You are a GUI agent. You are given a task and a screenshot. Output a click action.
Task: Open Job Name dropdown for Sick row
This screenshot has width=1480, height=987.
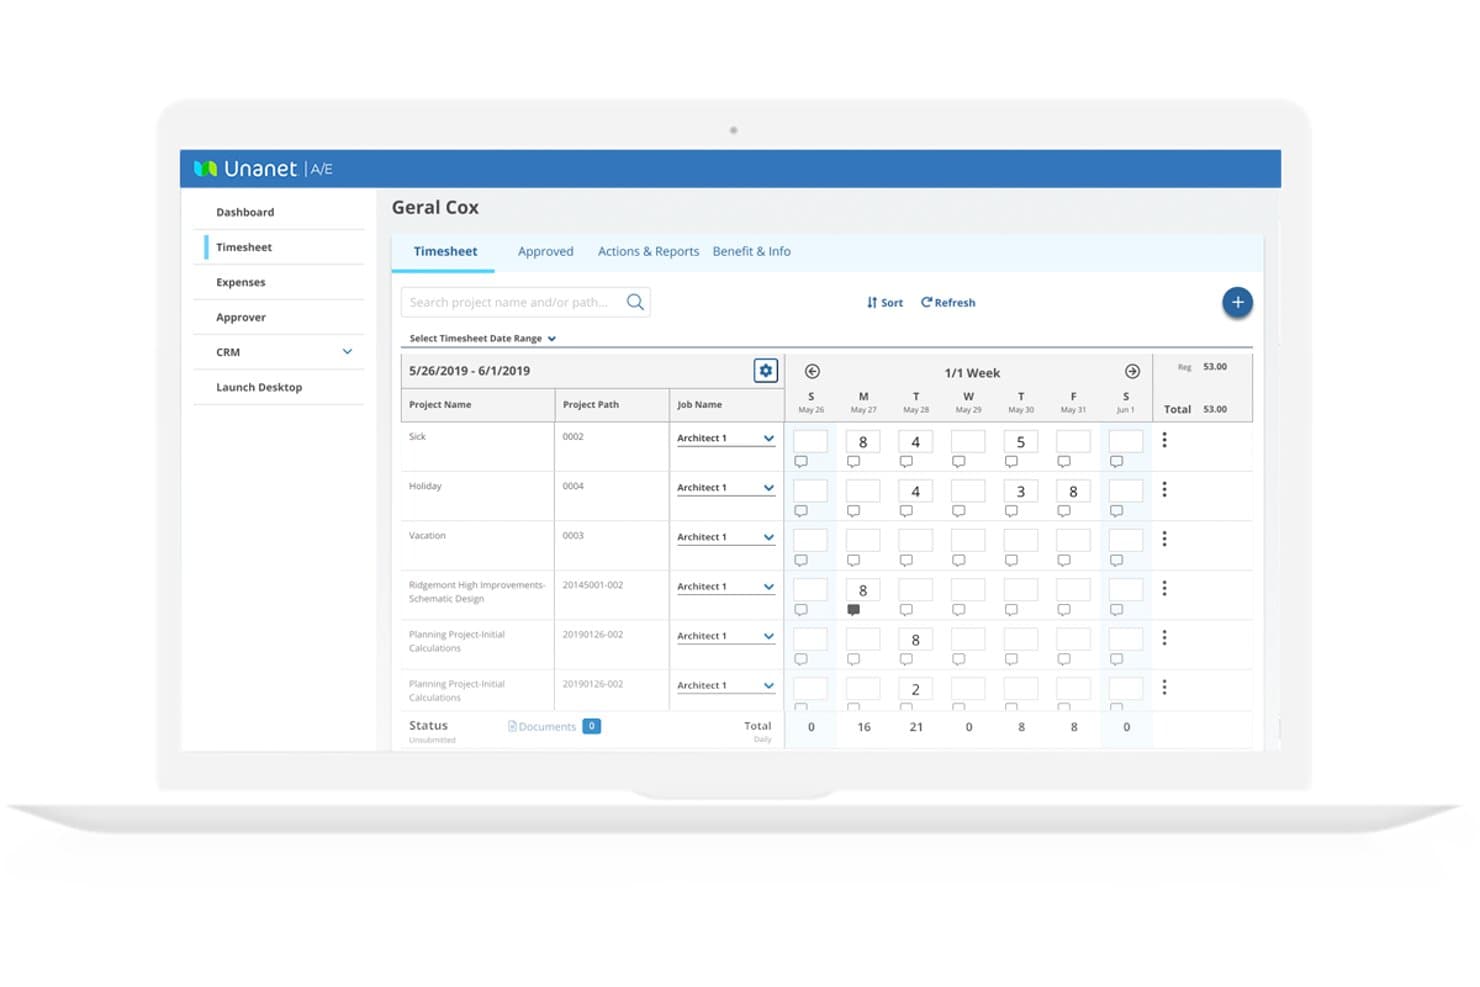(x=726, y=438)
